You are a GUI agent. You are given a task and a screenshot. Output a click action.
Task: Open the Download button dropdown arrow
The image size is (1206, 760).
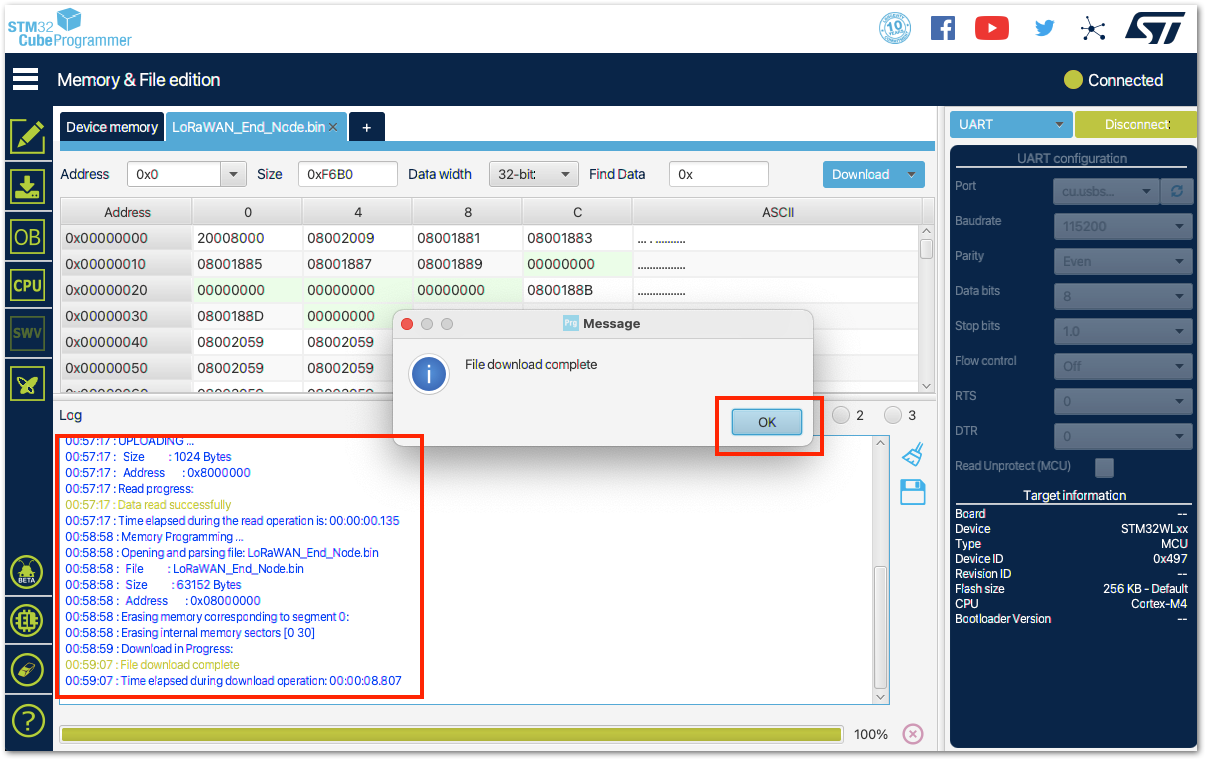[911, 174]
